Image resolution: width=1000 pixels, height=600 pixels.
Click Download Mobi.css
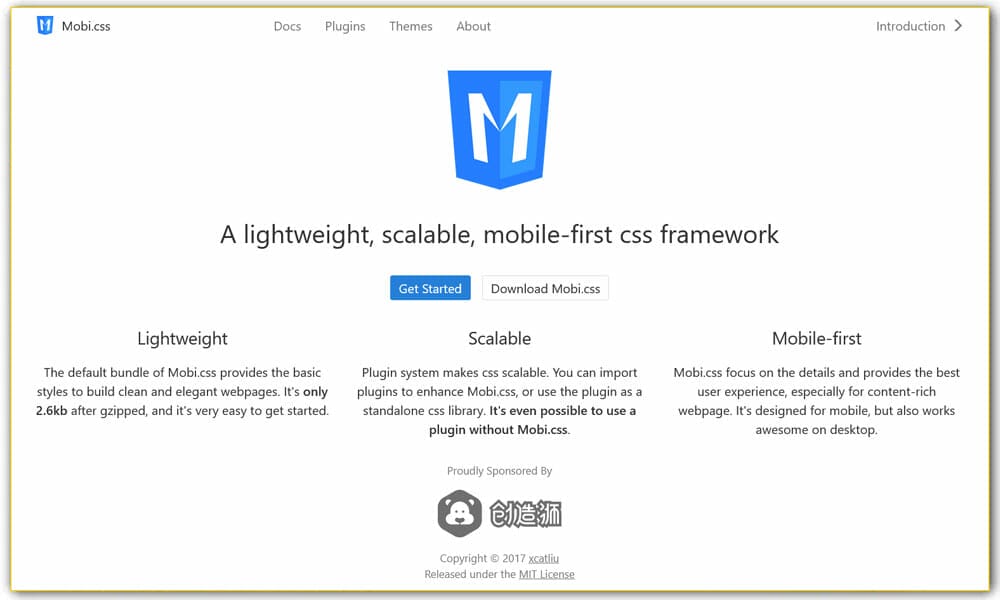[x=545, y=288]
